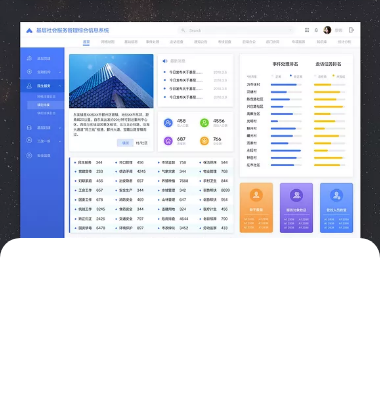Expand the fifth sidebar item's chevron

[x=60, y=141]
